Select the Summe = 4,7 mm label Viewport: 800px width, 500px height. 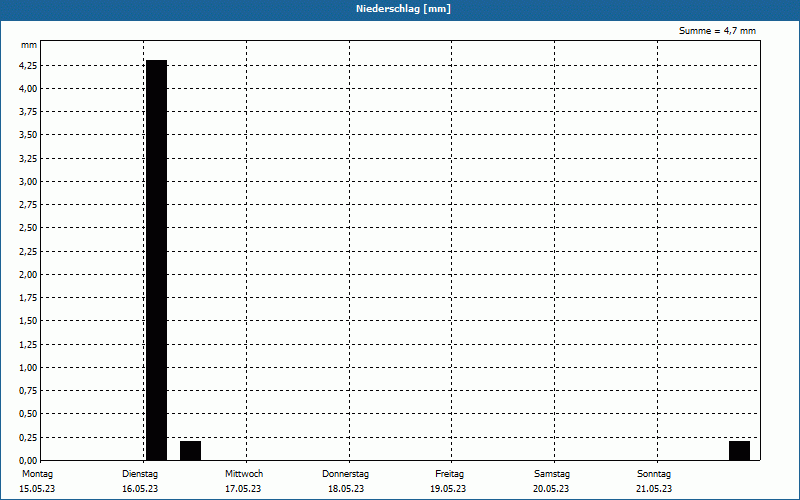(x=717, y=31)
